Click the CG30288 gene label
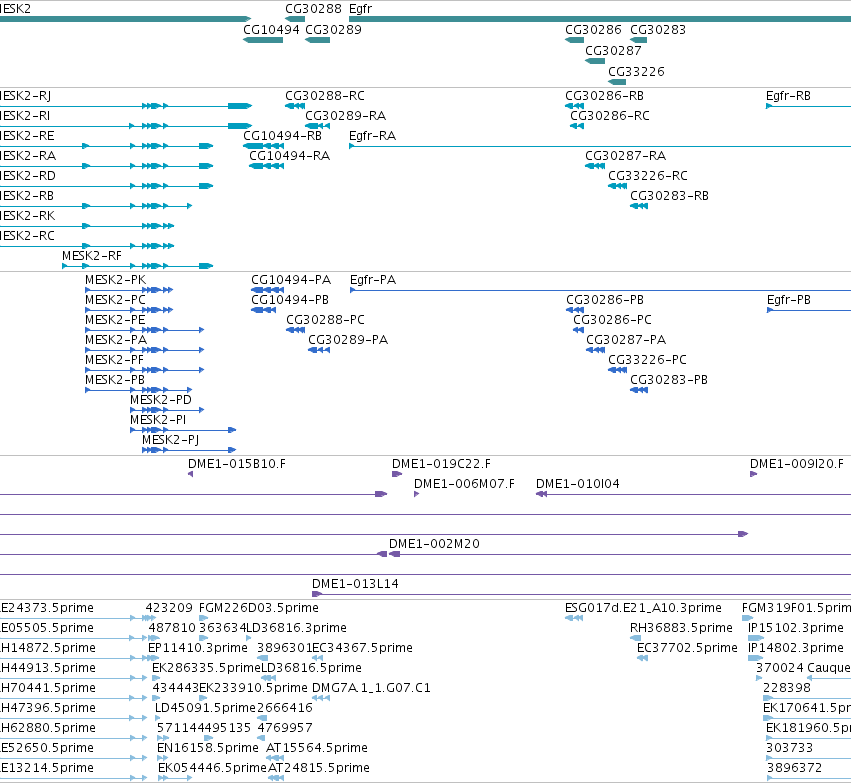The width and height of the screenshot is (851, 783). [x=313, y=9]
